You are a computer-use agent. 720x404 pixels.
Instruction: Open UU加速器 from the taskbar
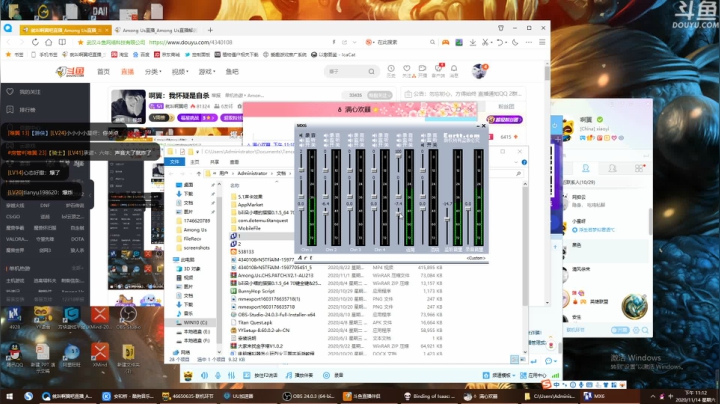239,396
